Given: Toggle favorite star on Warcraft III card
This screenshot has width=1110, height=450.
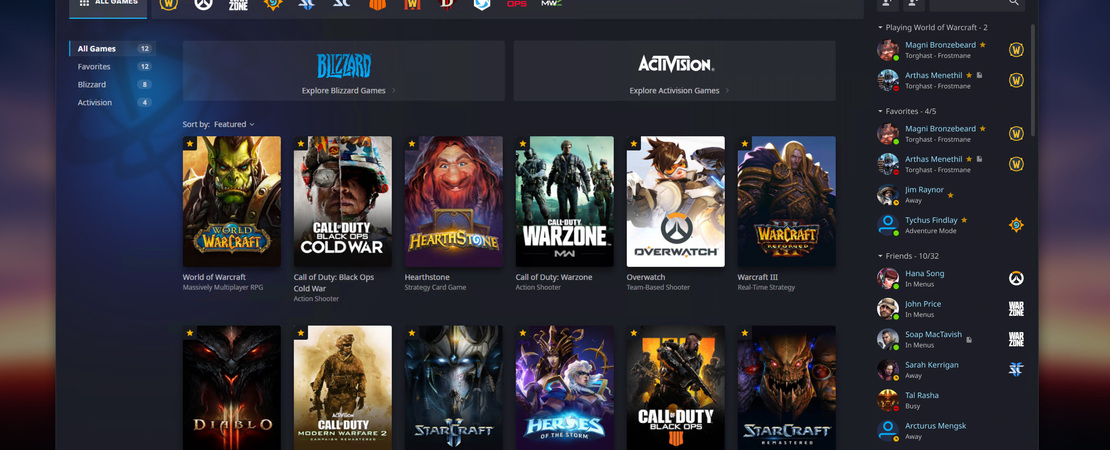Looking at the screenshot, I should [x=745, y=143].
